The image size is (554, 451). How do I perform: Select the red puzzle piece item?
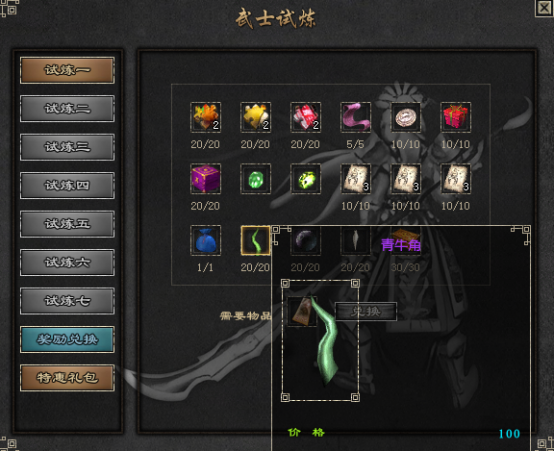[x=305, y=117]
